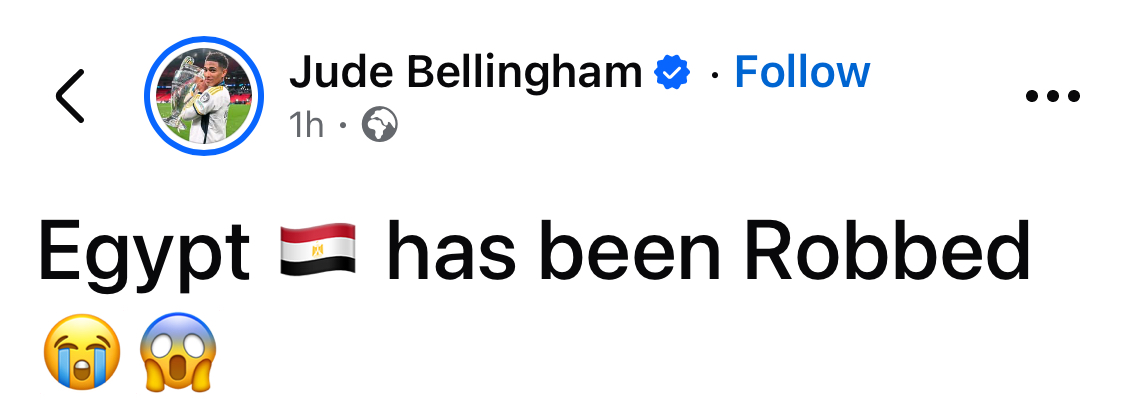Click the Egypt flag emoji

click(x=318, y=250)
